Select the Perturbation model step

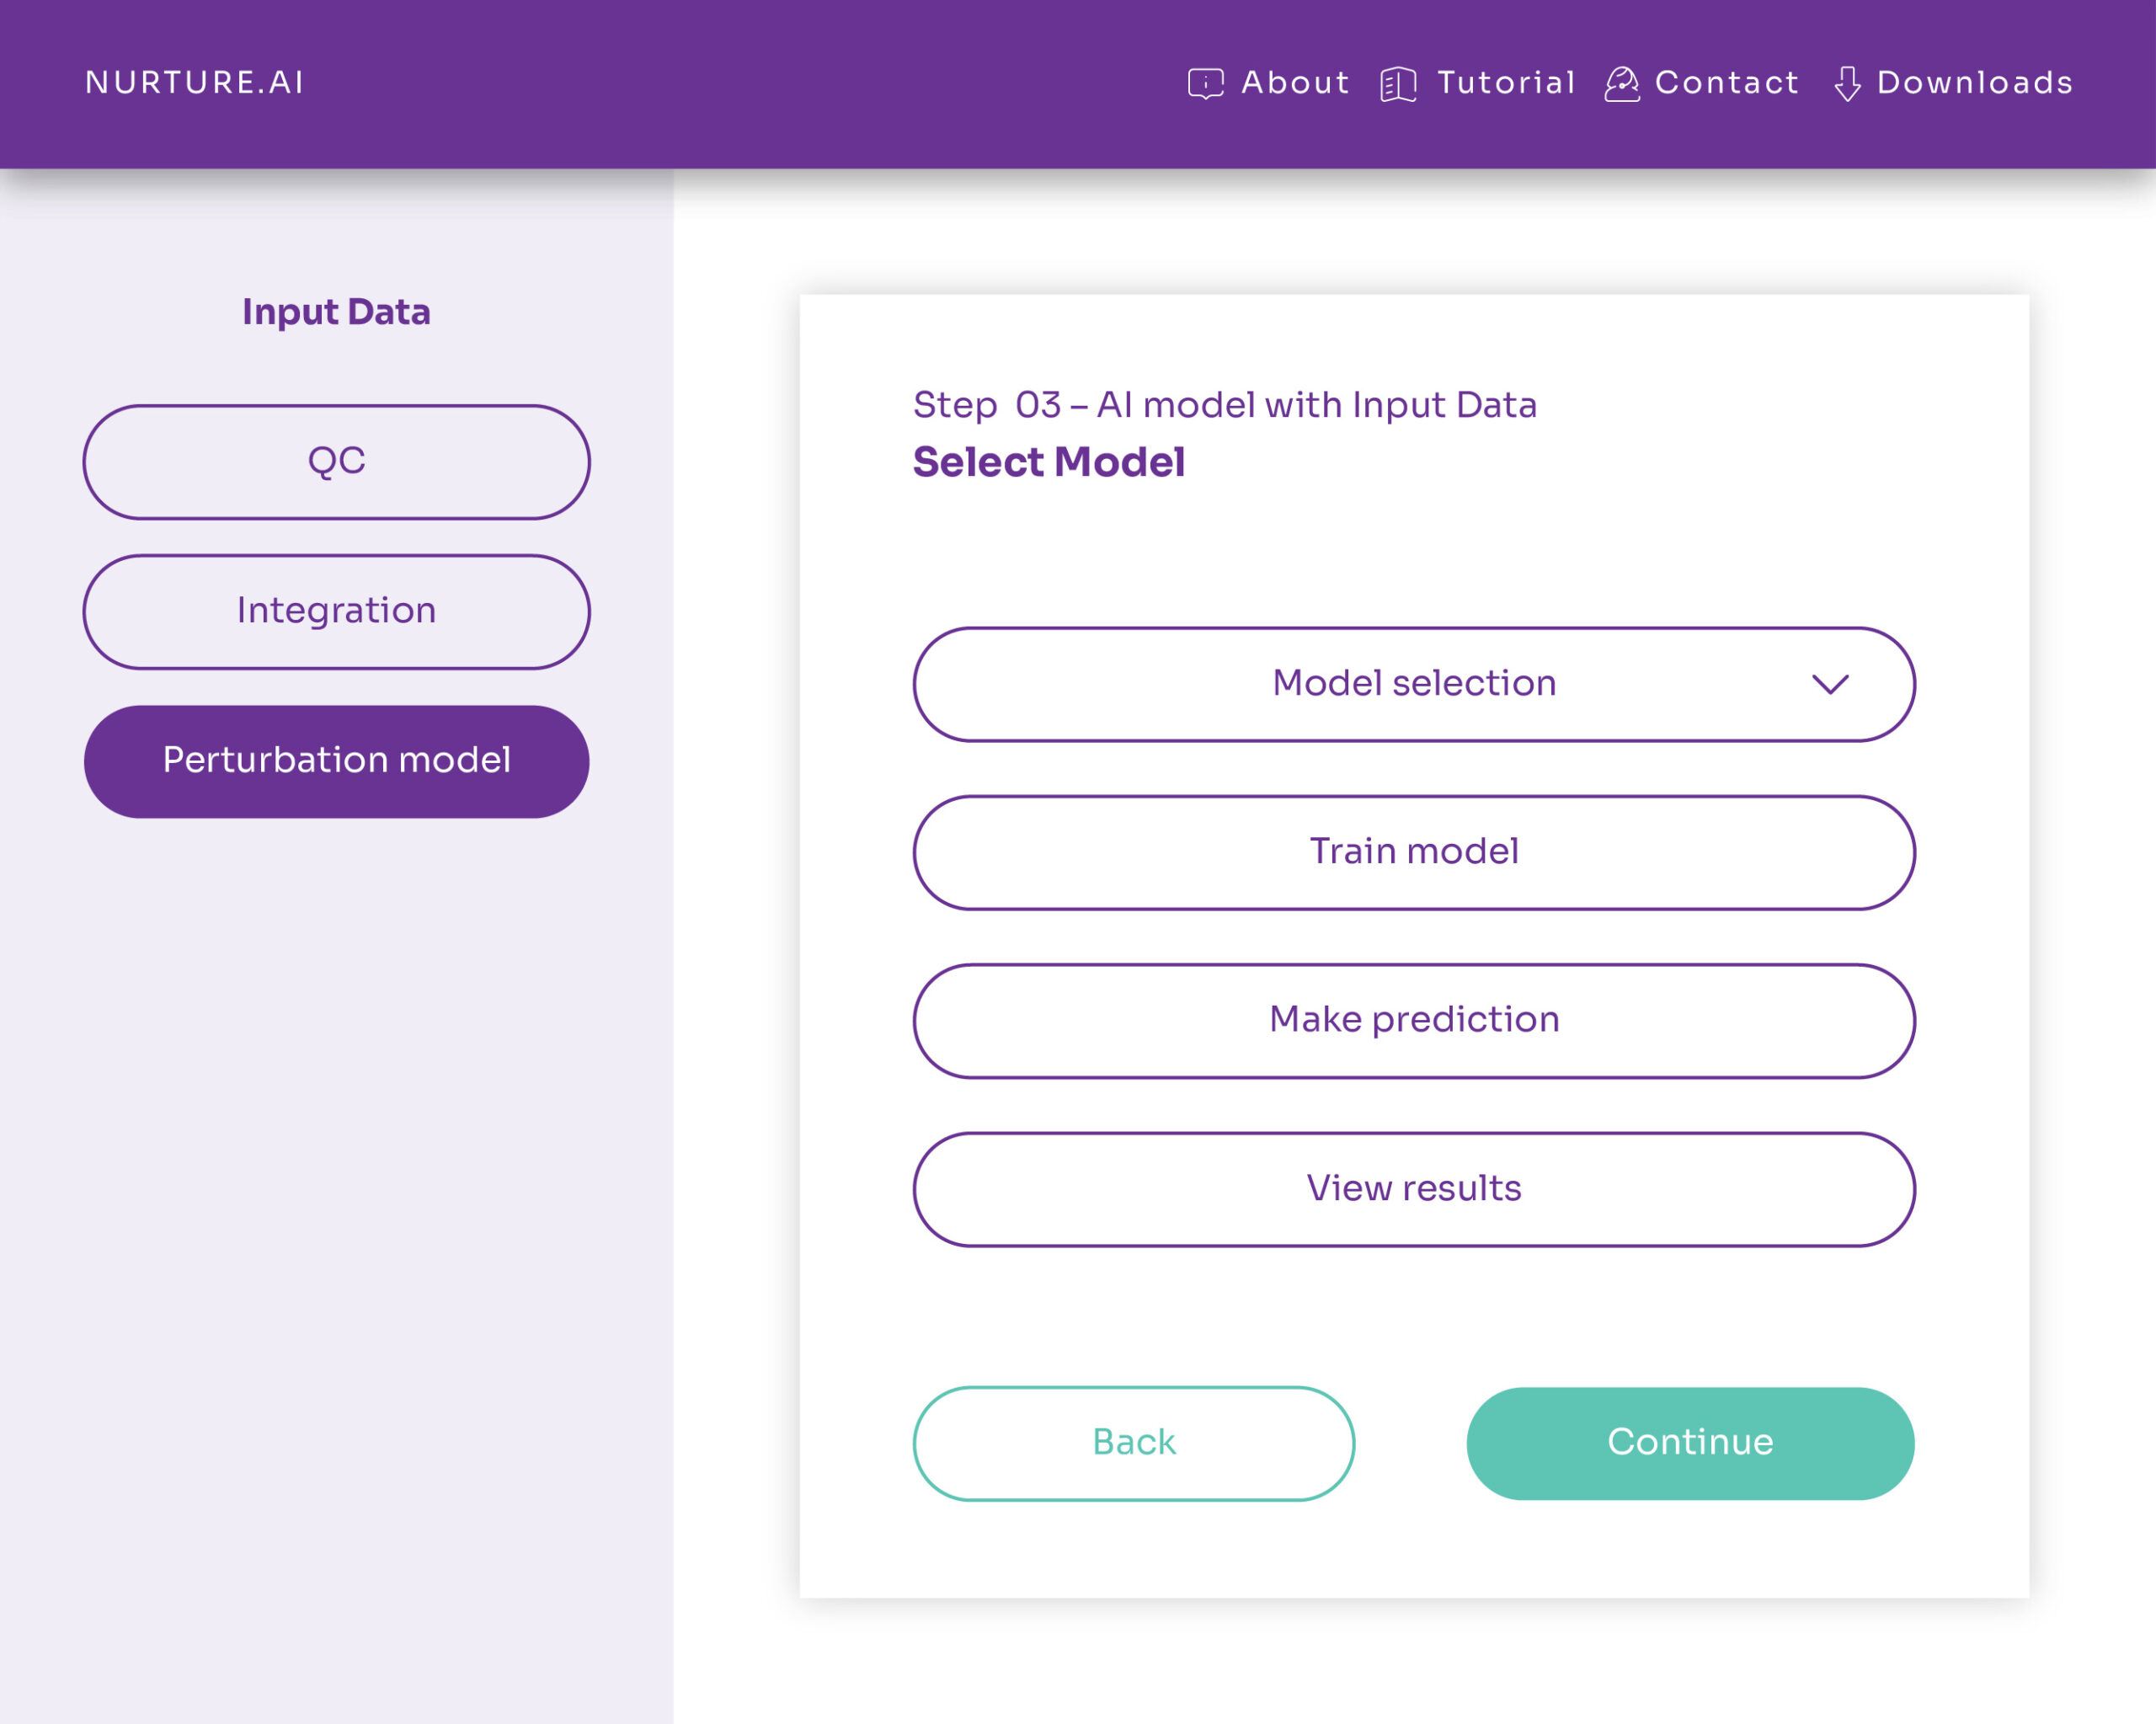(336, 760)
